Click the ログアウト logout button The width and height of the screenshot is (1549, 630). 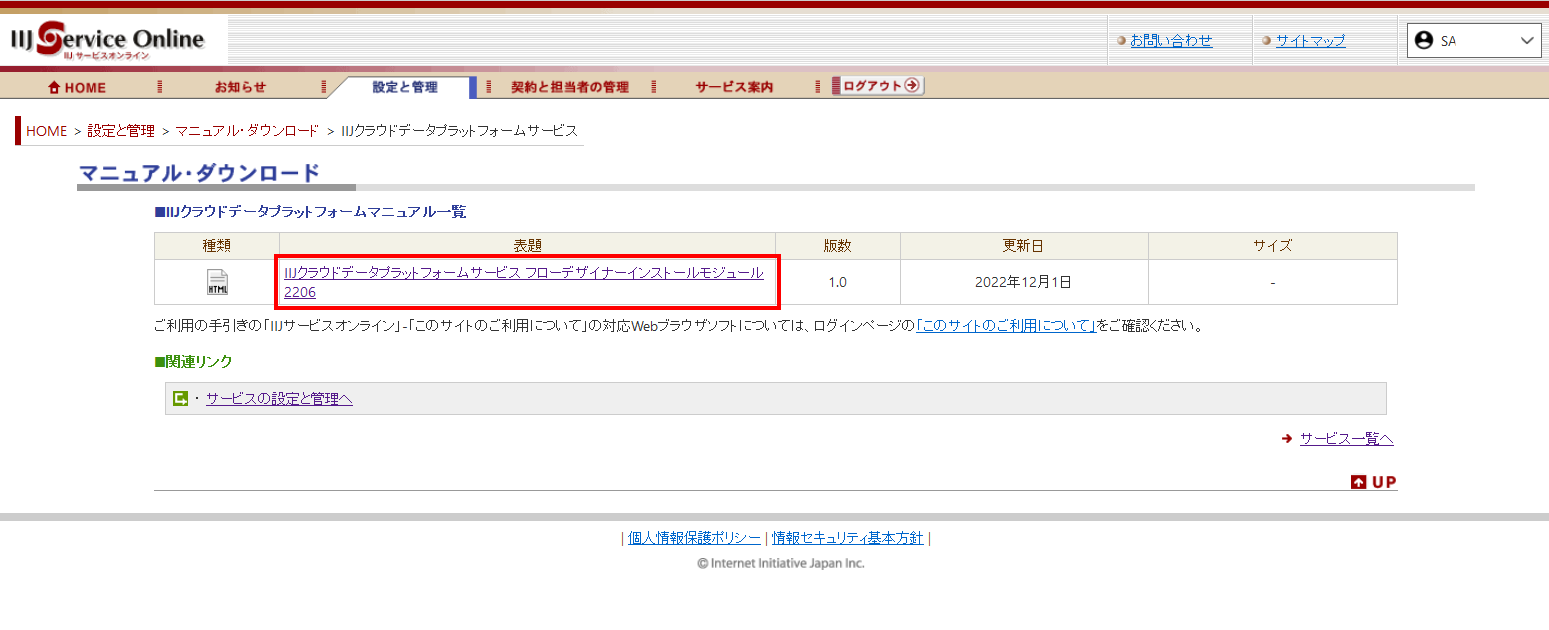[x=879, y=86]
